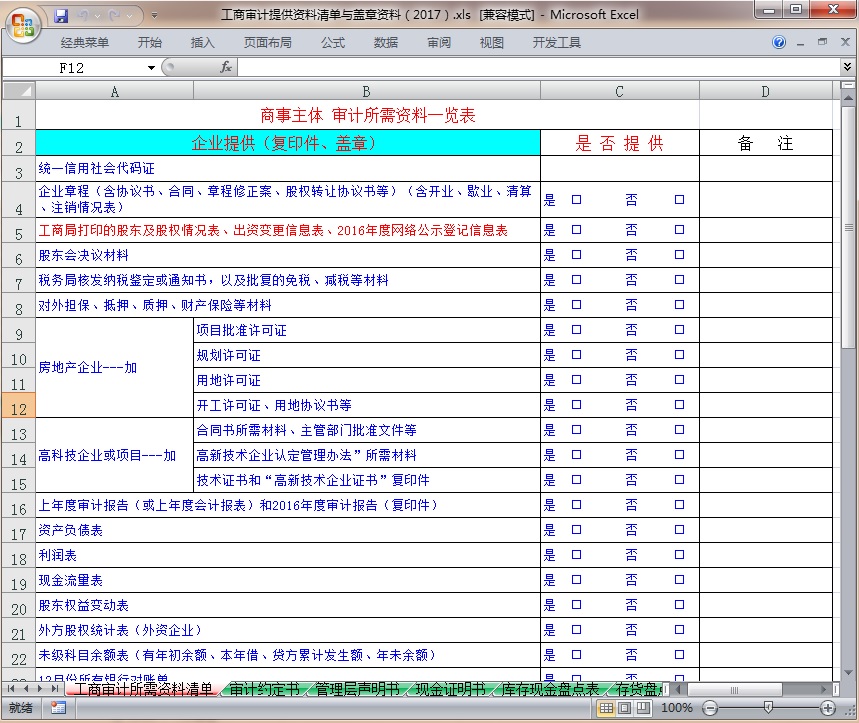Check 是 box for 外方股权统计表
Image resolution: width=859 pixels, height=723 pixels.
[576, 630]
